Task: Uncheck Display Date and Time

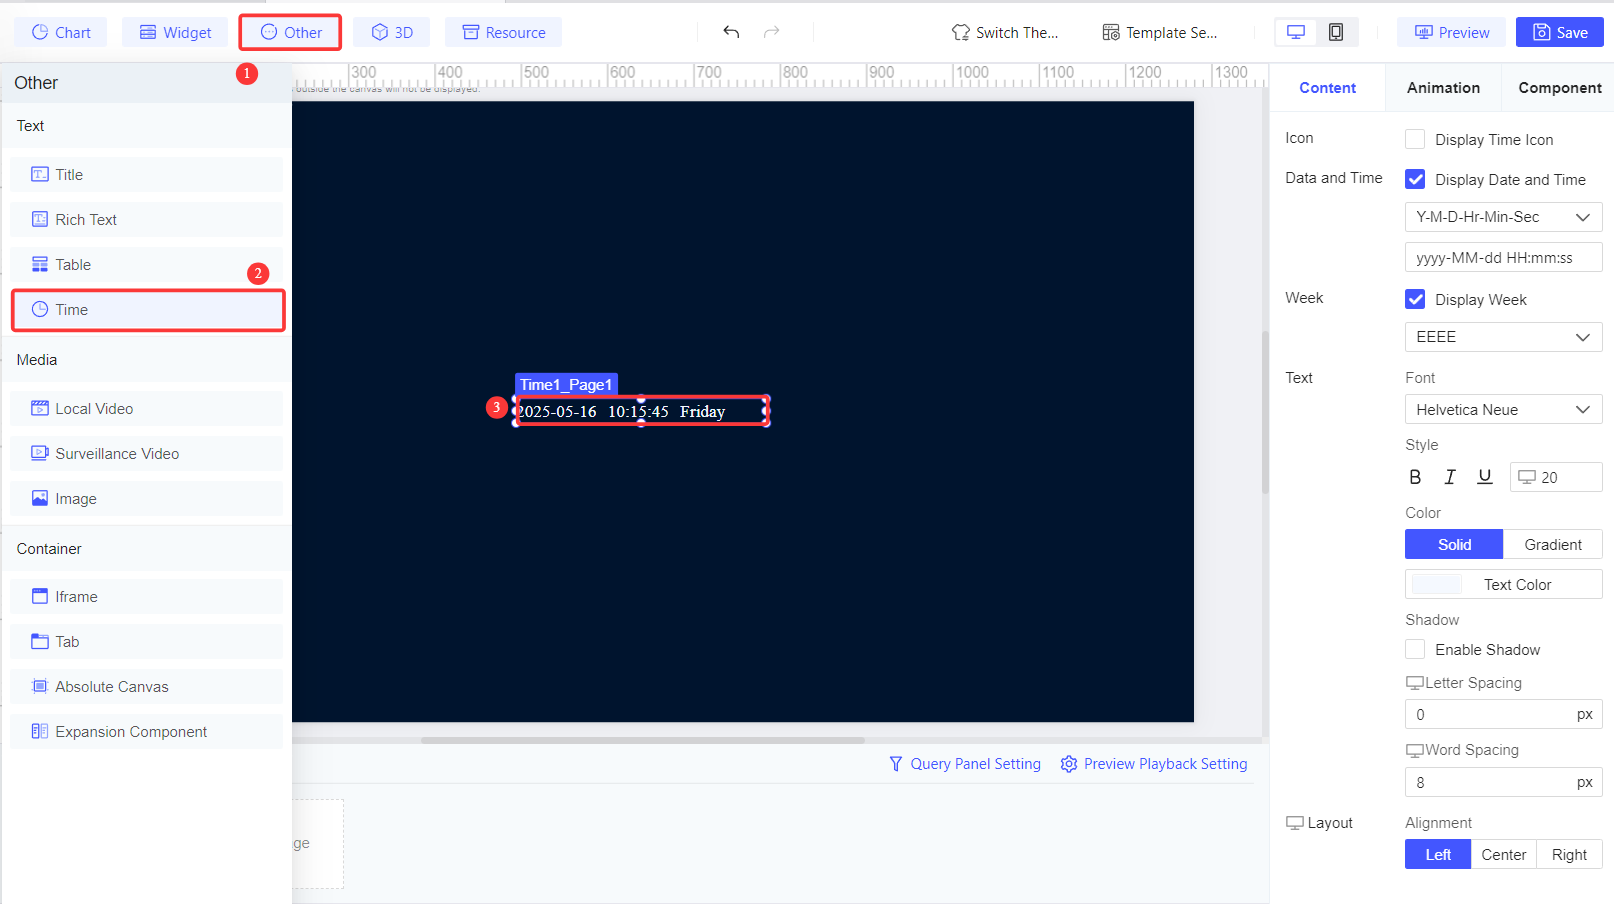Action: (x=1415, y=179)
